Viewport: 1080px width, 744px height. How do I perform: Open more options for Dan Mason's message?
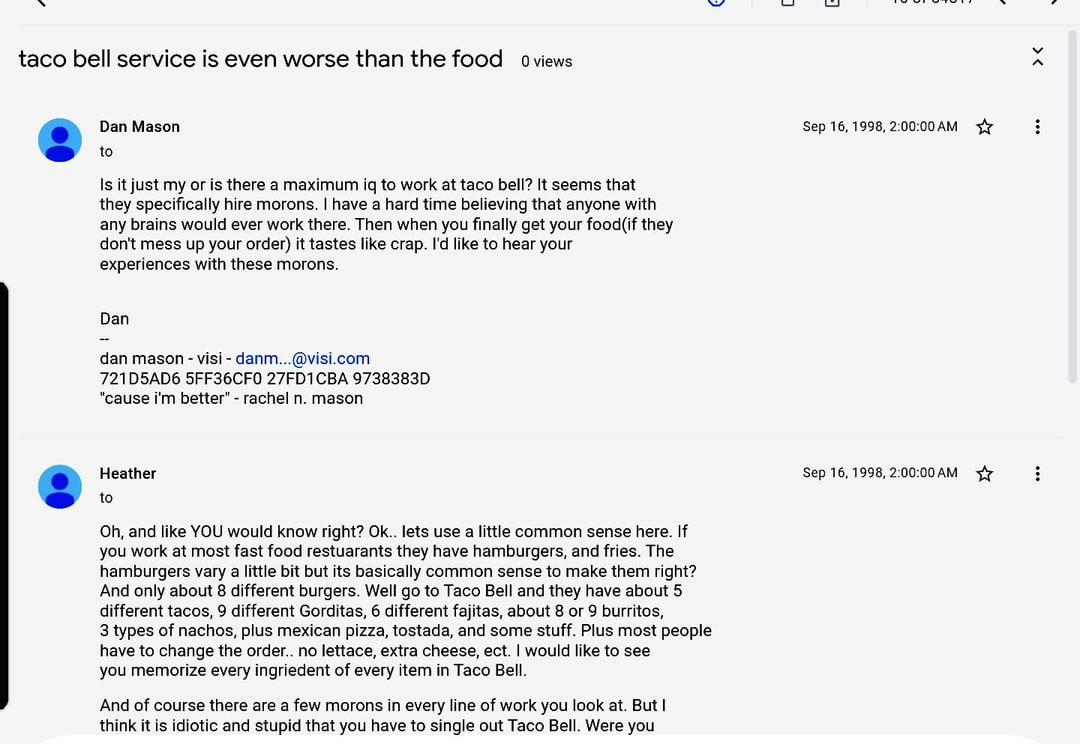(x=1037, y=127)
